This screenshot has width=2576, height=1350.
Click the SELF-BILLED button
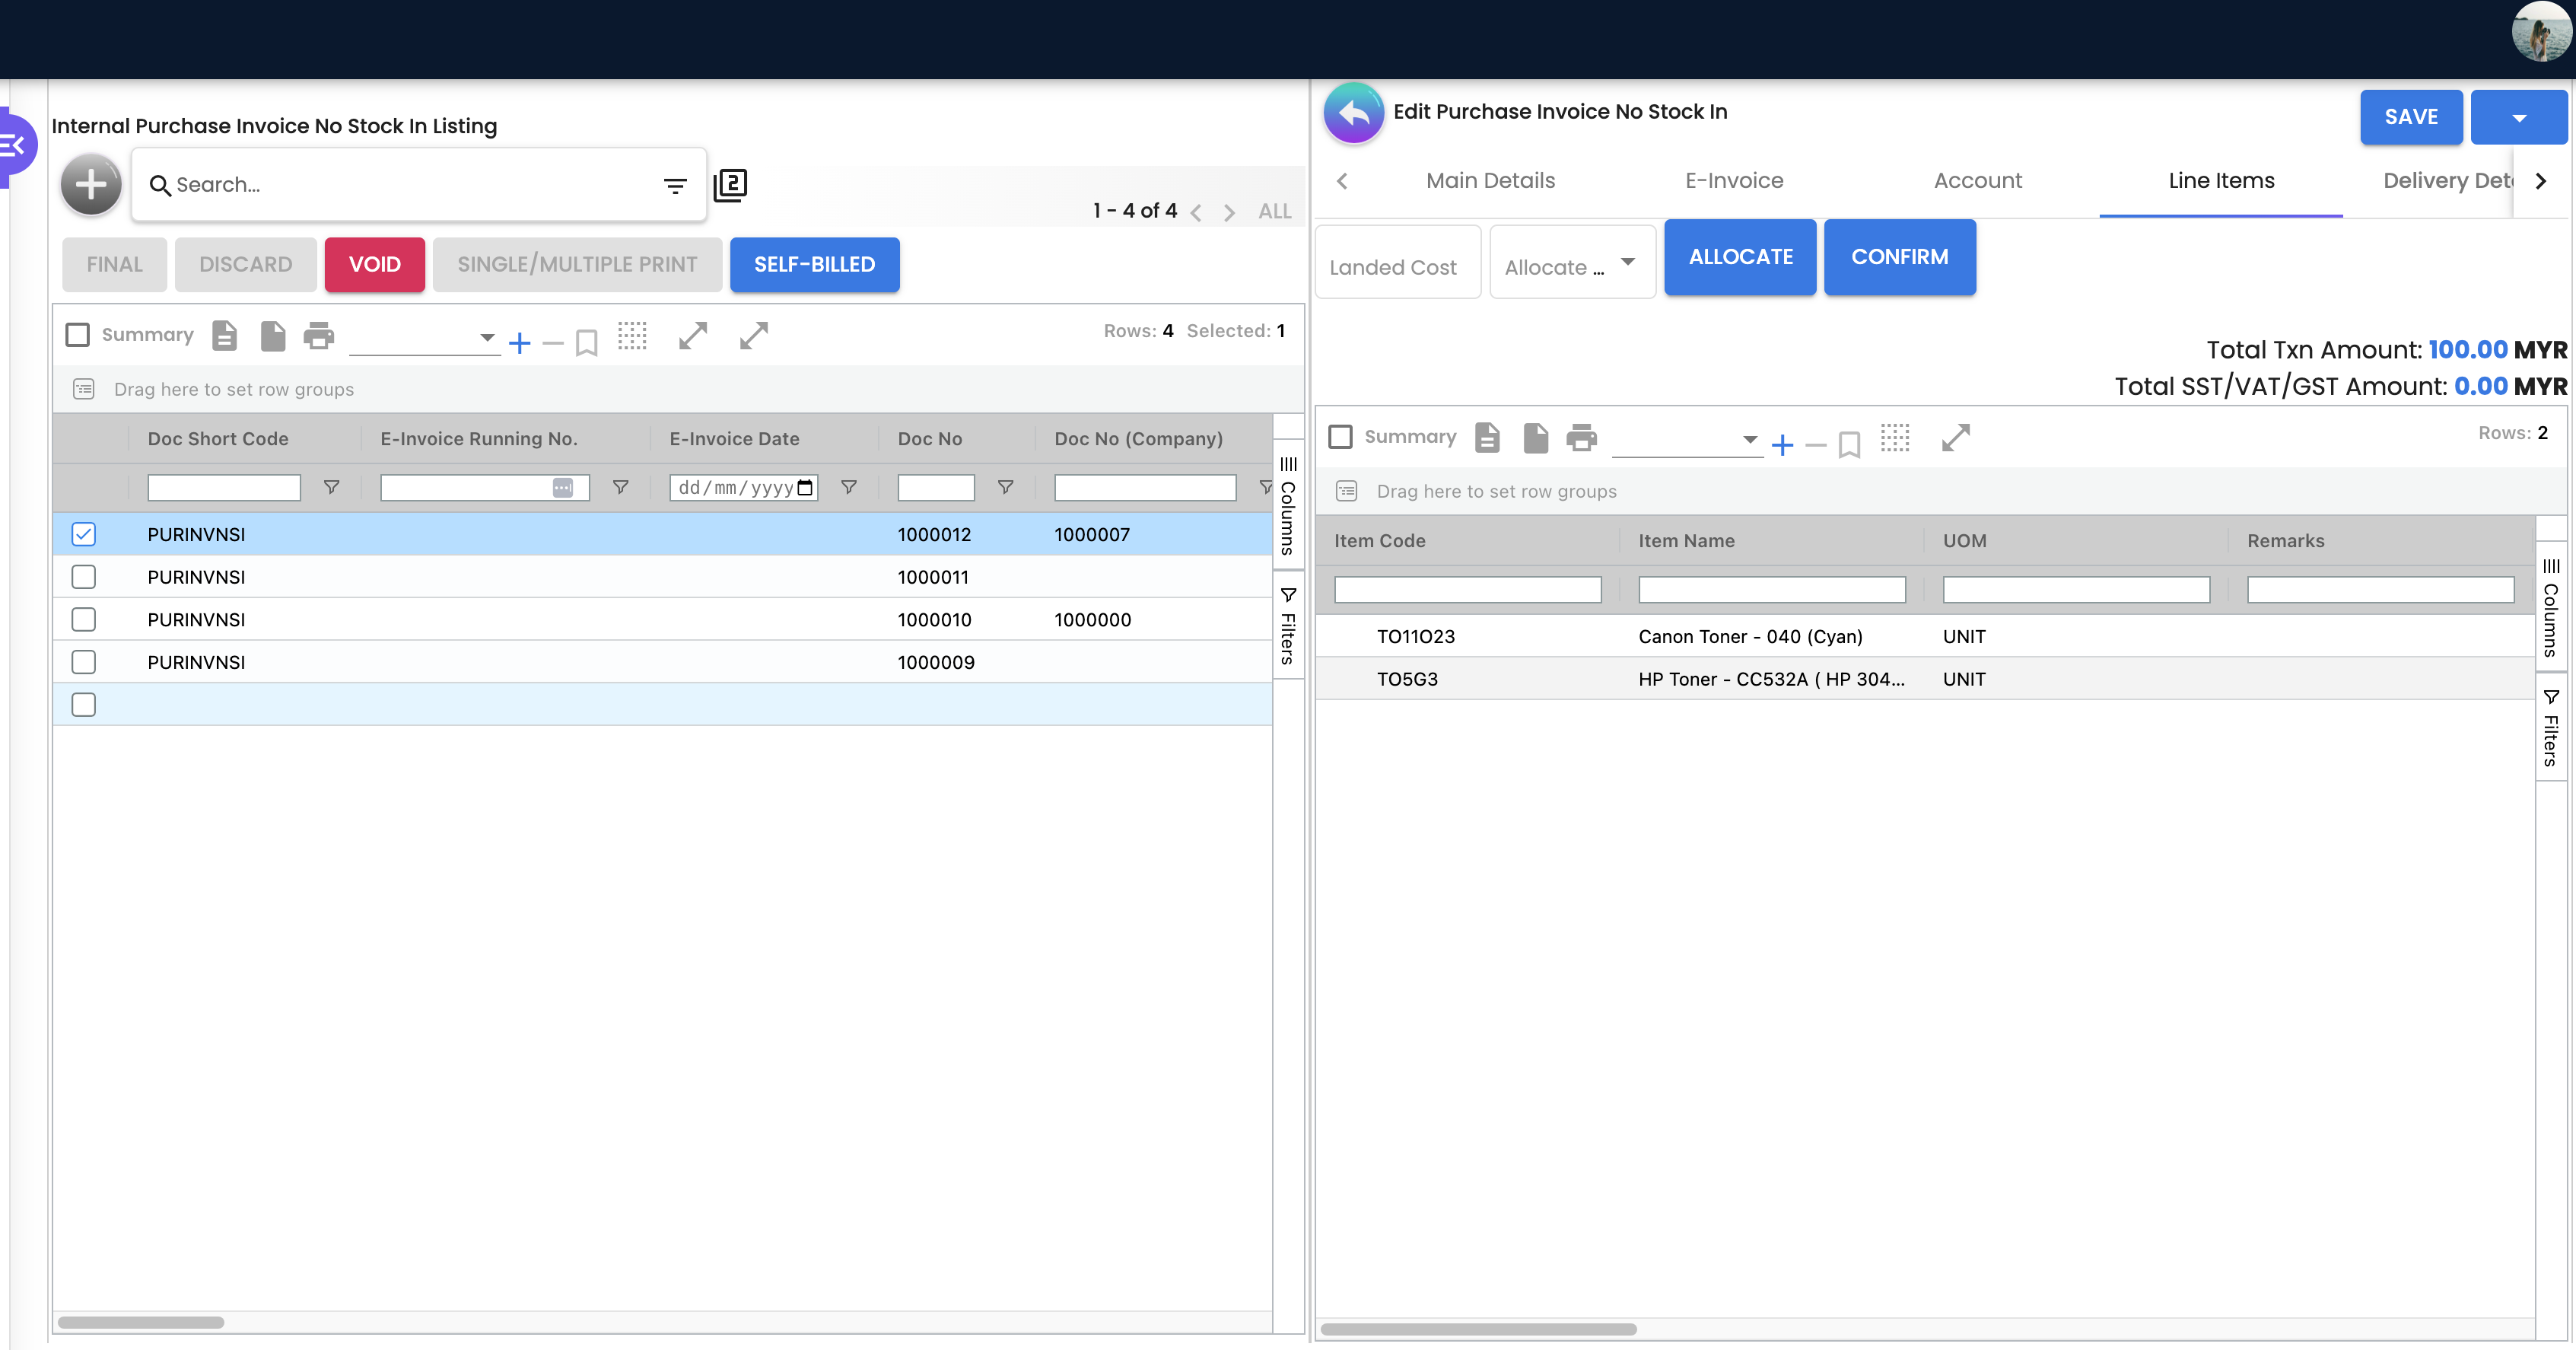click(814, 265)
